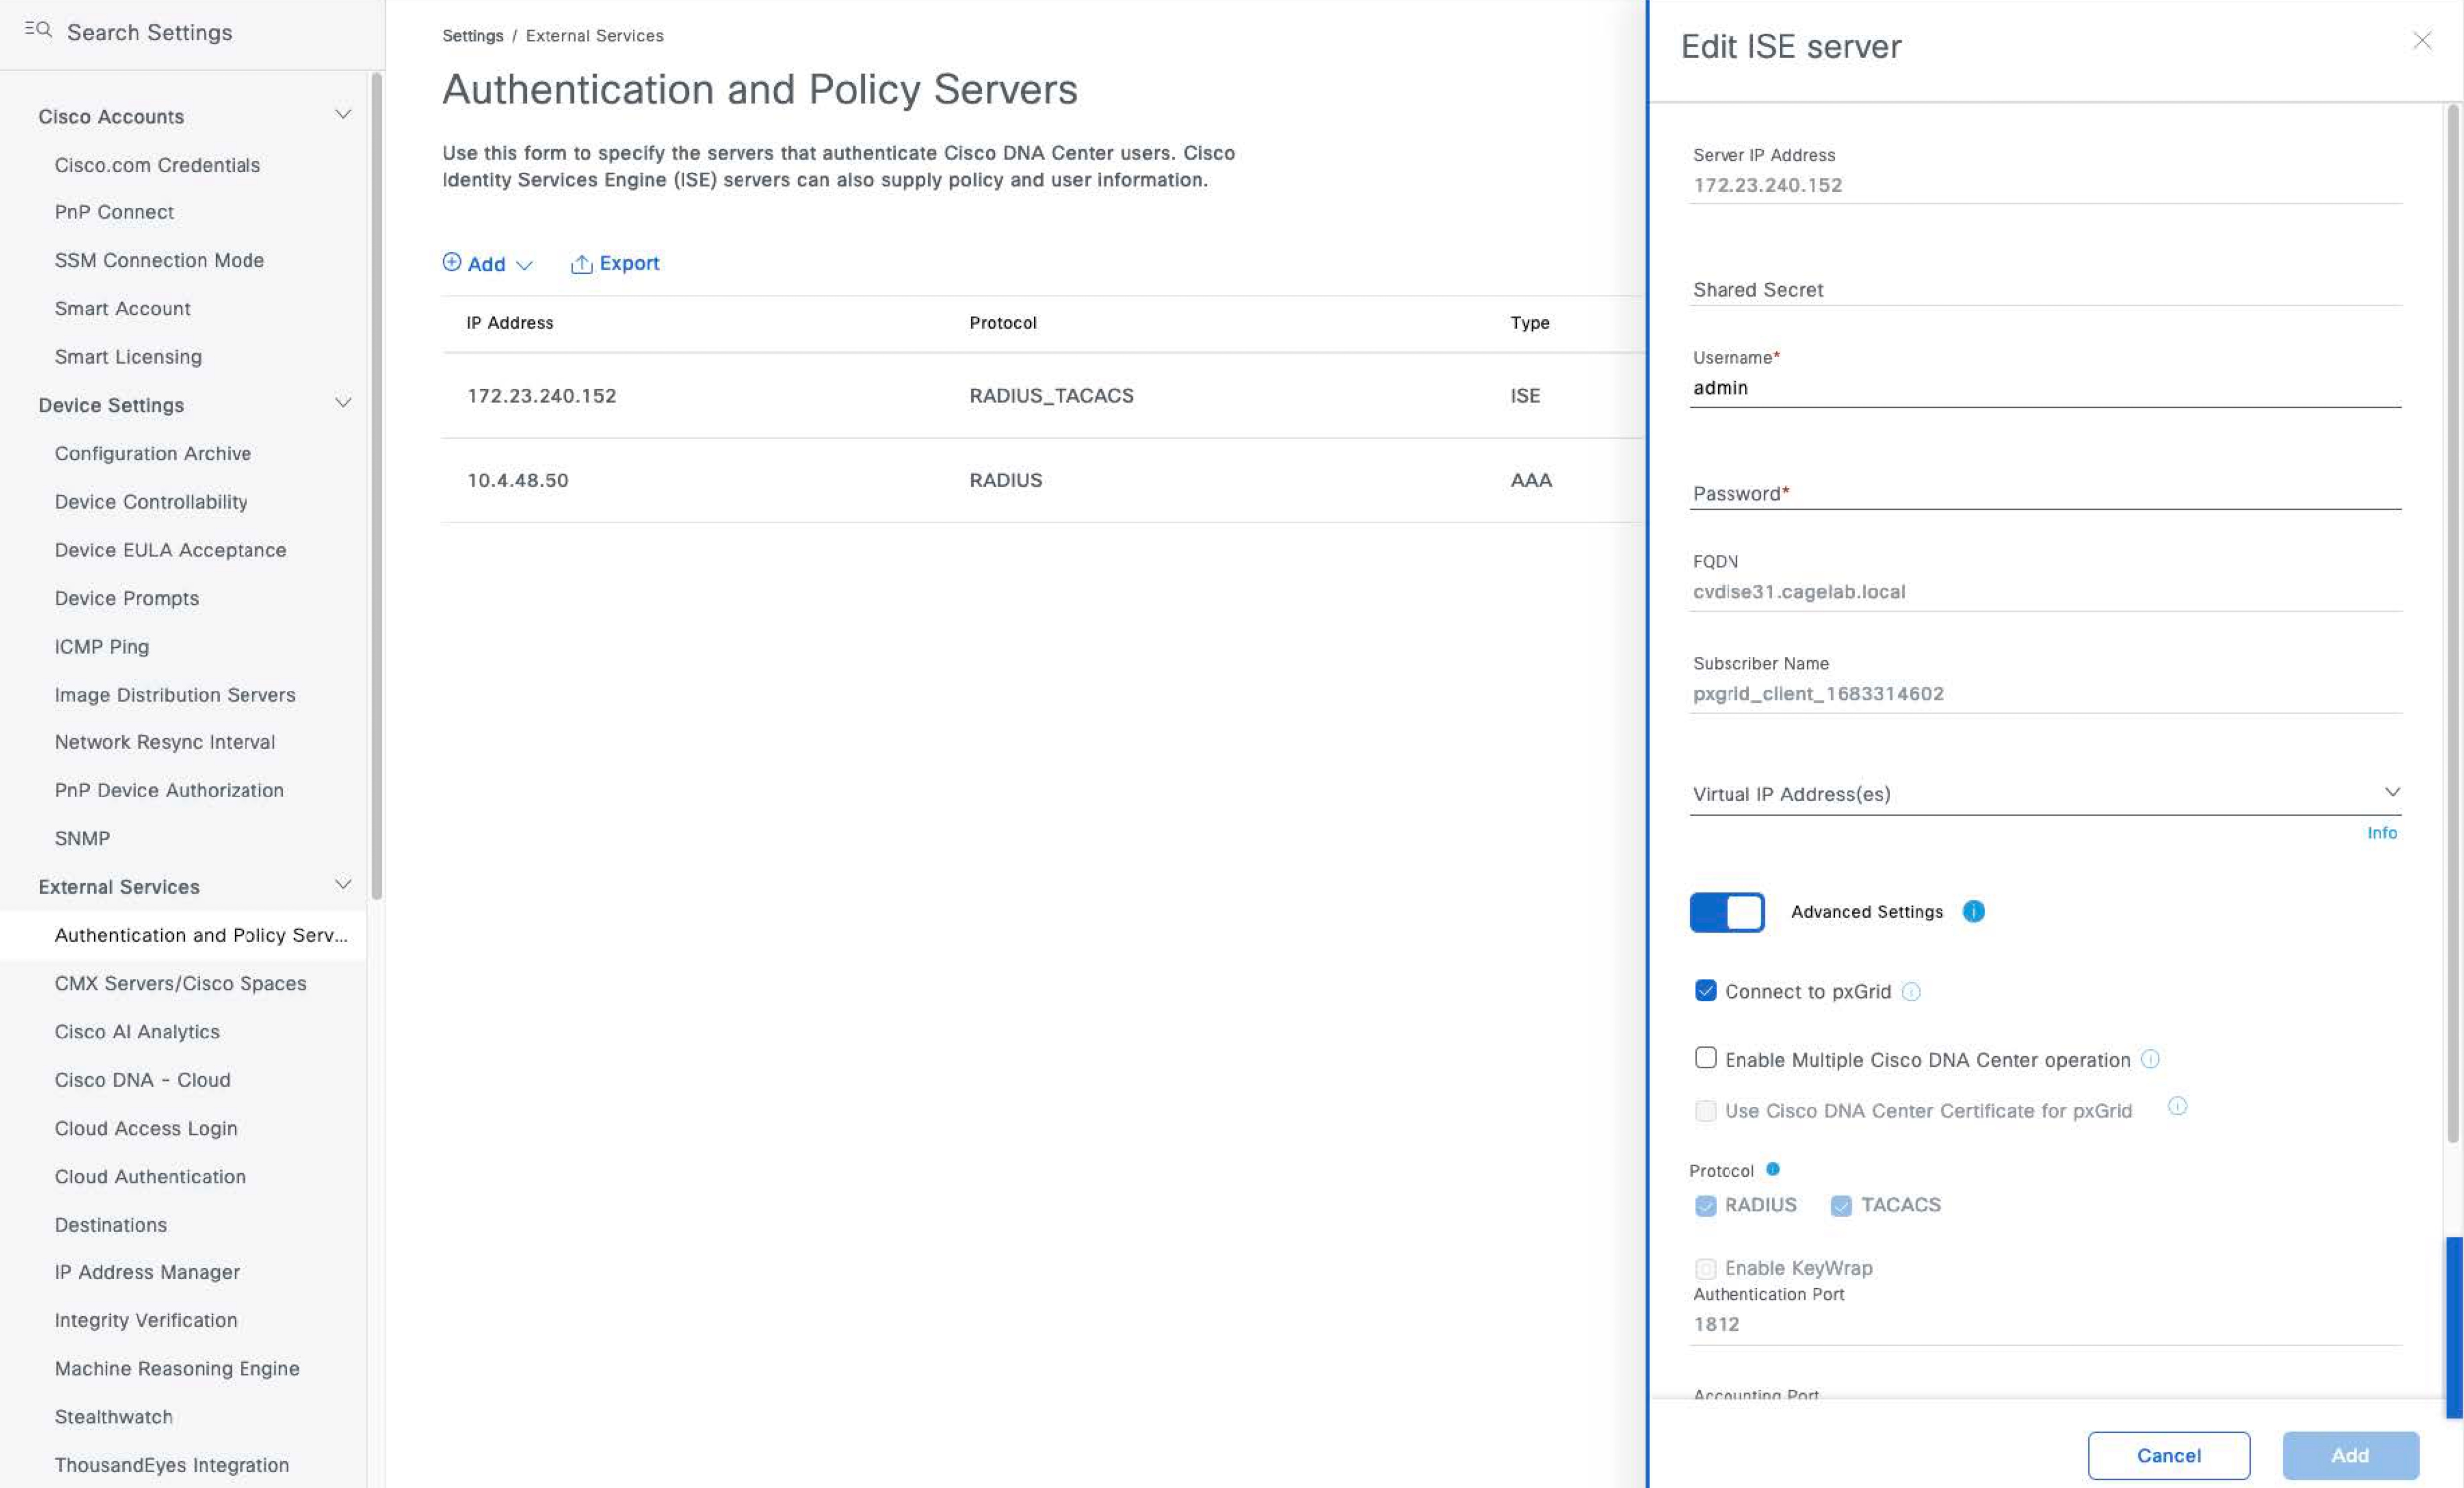Screen dimensions: 2464x1488
Task: Open Stealthwatch settings in sidebar
Action: 114,1416
